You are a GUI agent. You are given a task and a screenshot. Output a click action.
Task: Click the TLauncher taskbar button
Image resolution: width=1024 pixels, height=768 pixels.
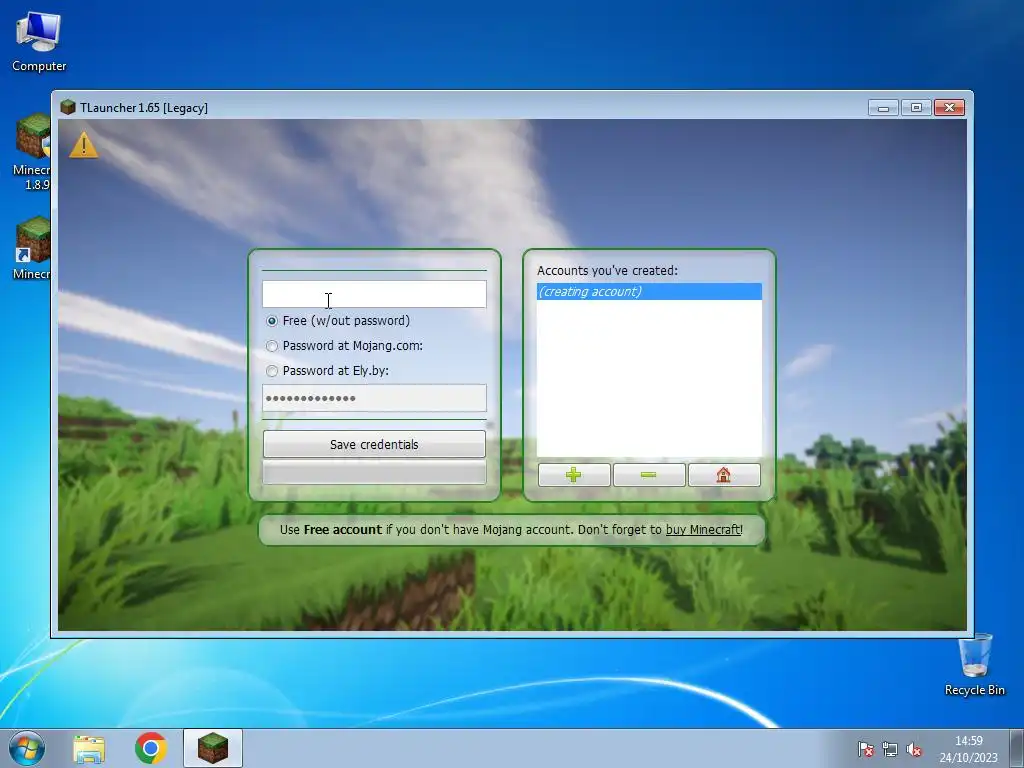213,748
